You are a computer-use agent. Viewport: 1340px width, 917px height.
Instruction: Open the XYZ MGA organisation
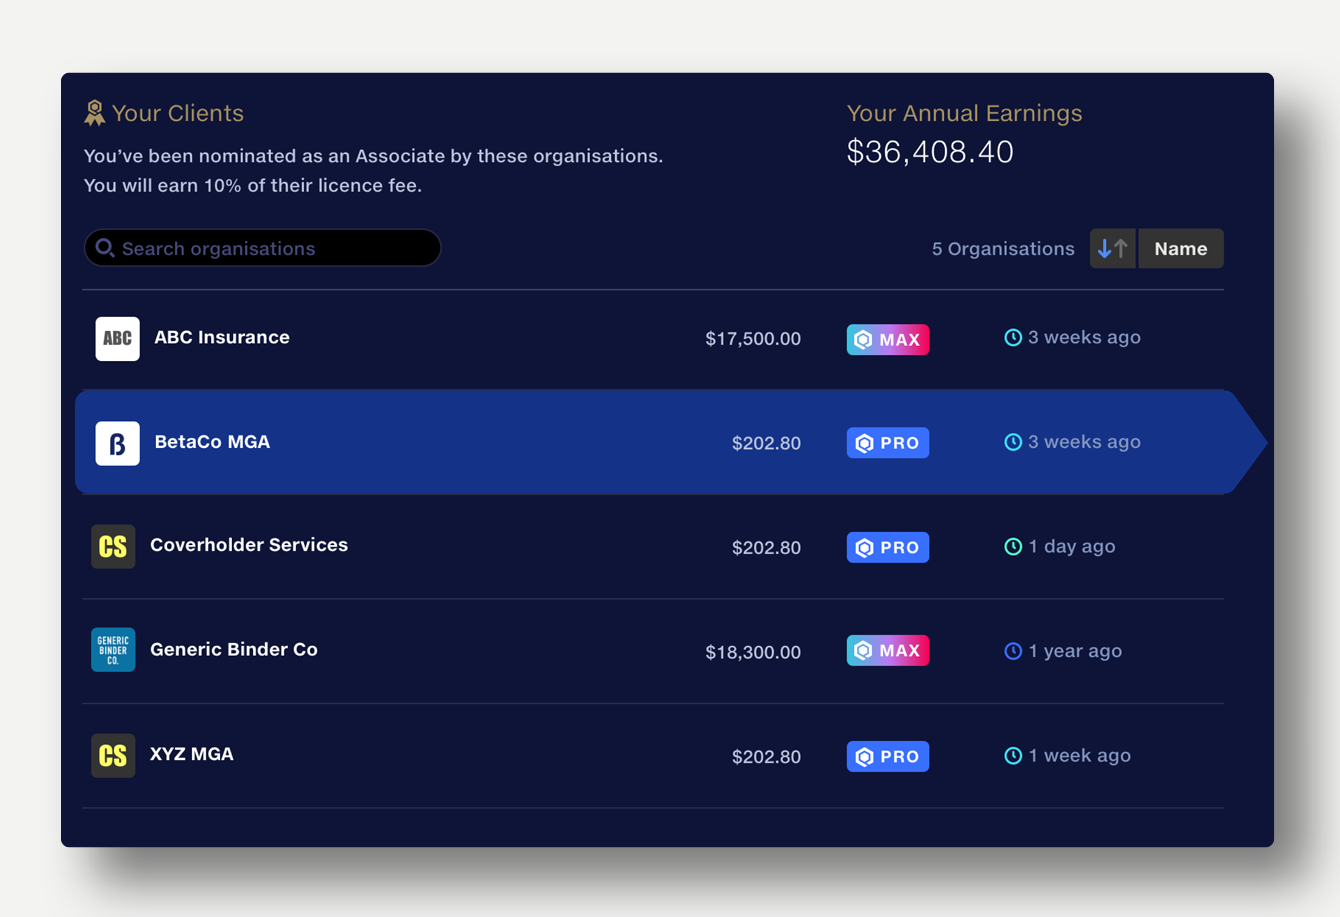click(192, 755)
